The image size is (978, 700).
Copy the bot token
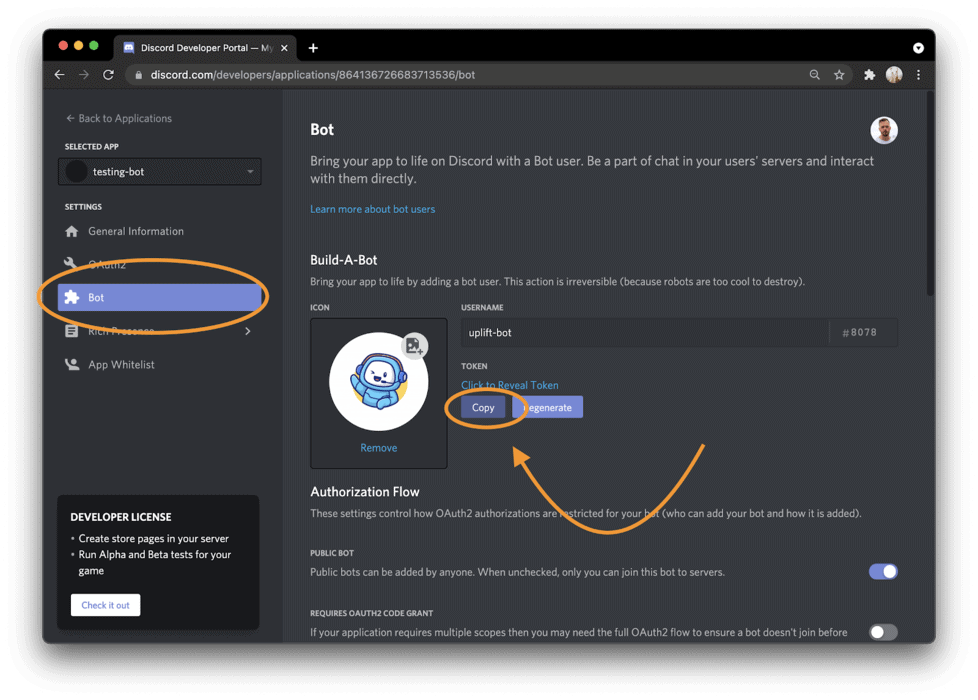(483, 407)
